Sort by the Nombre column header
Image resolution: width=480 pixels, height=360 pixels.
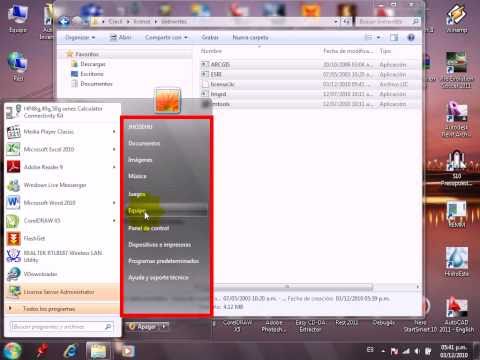point(211,51)
